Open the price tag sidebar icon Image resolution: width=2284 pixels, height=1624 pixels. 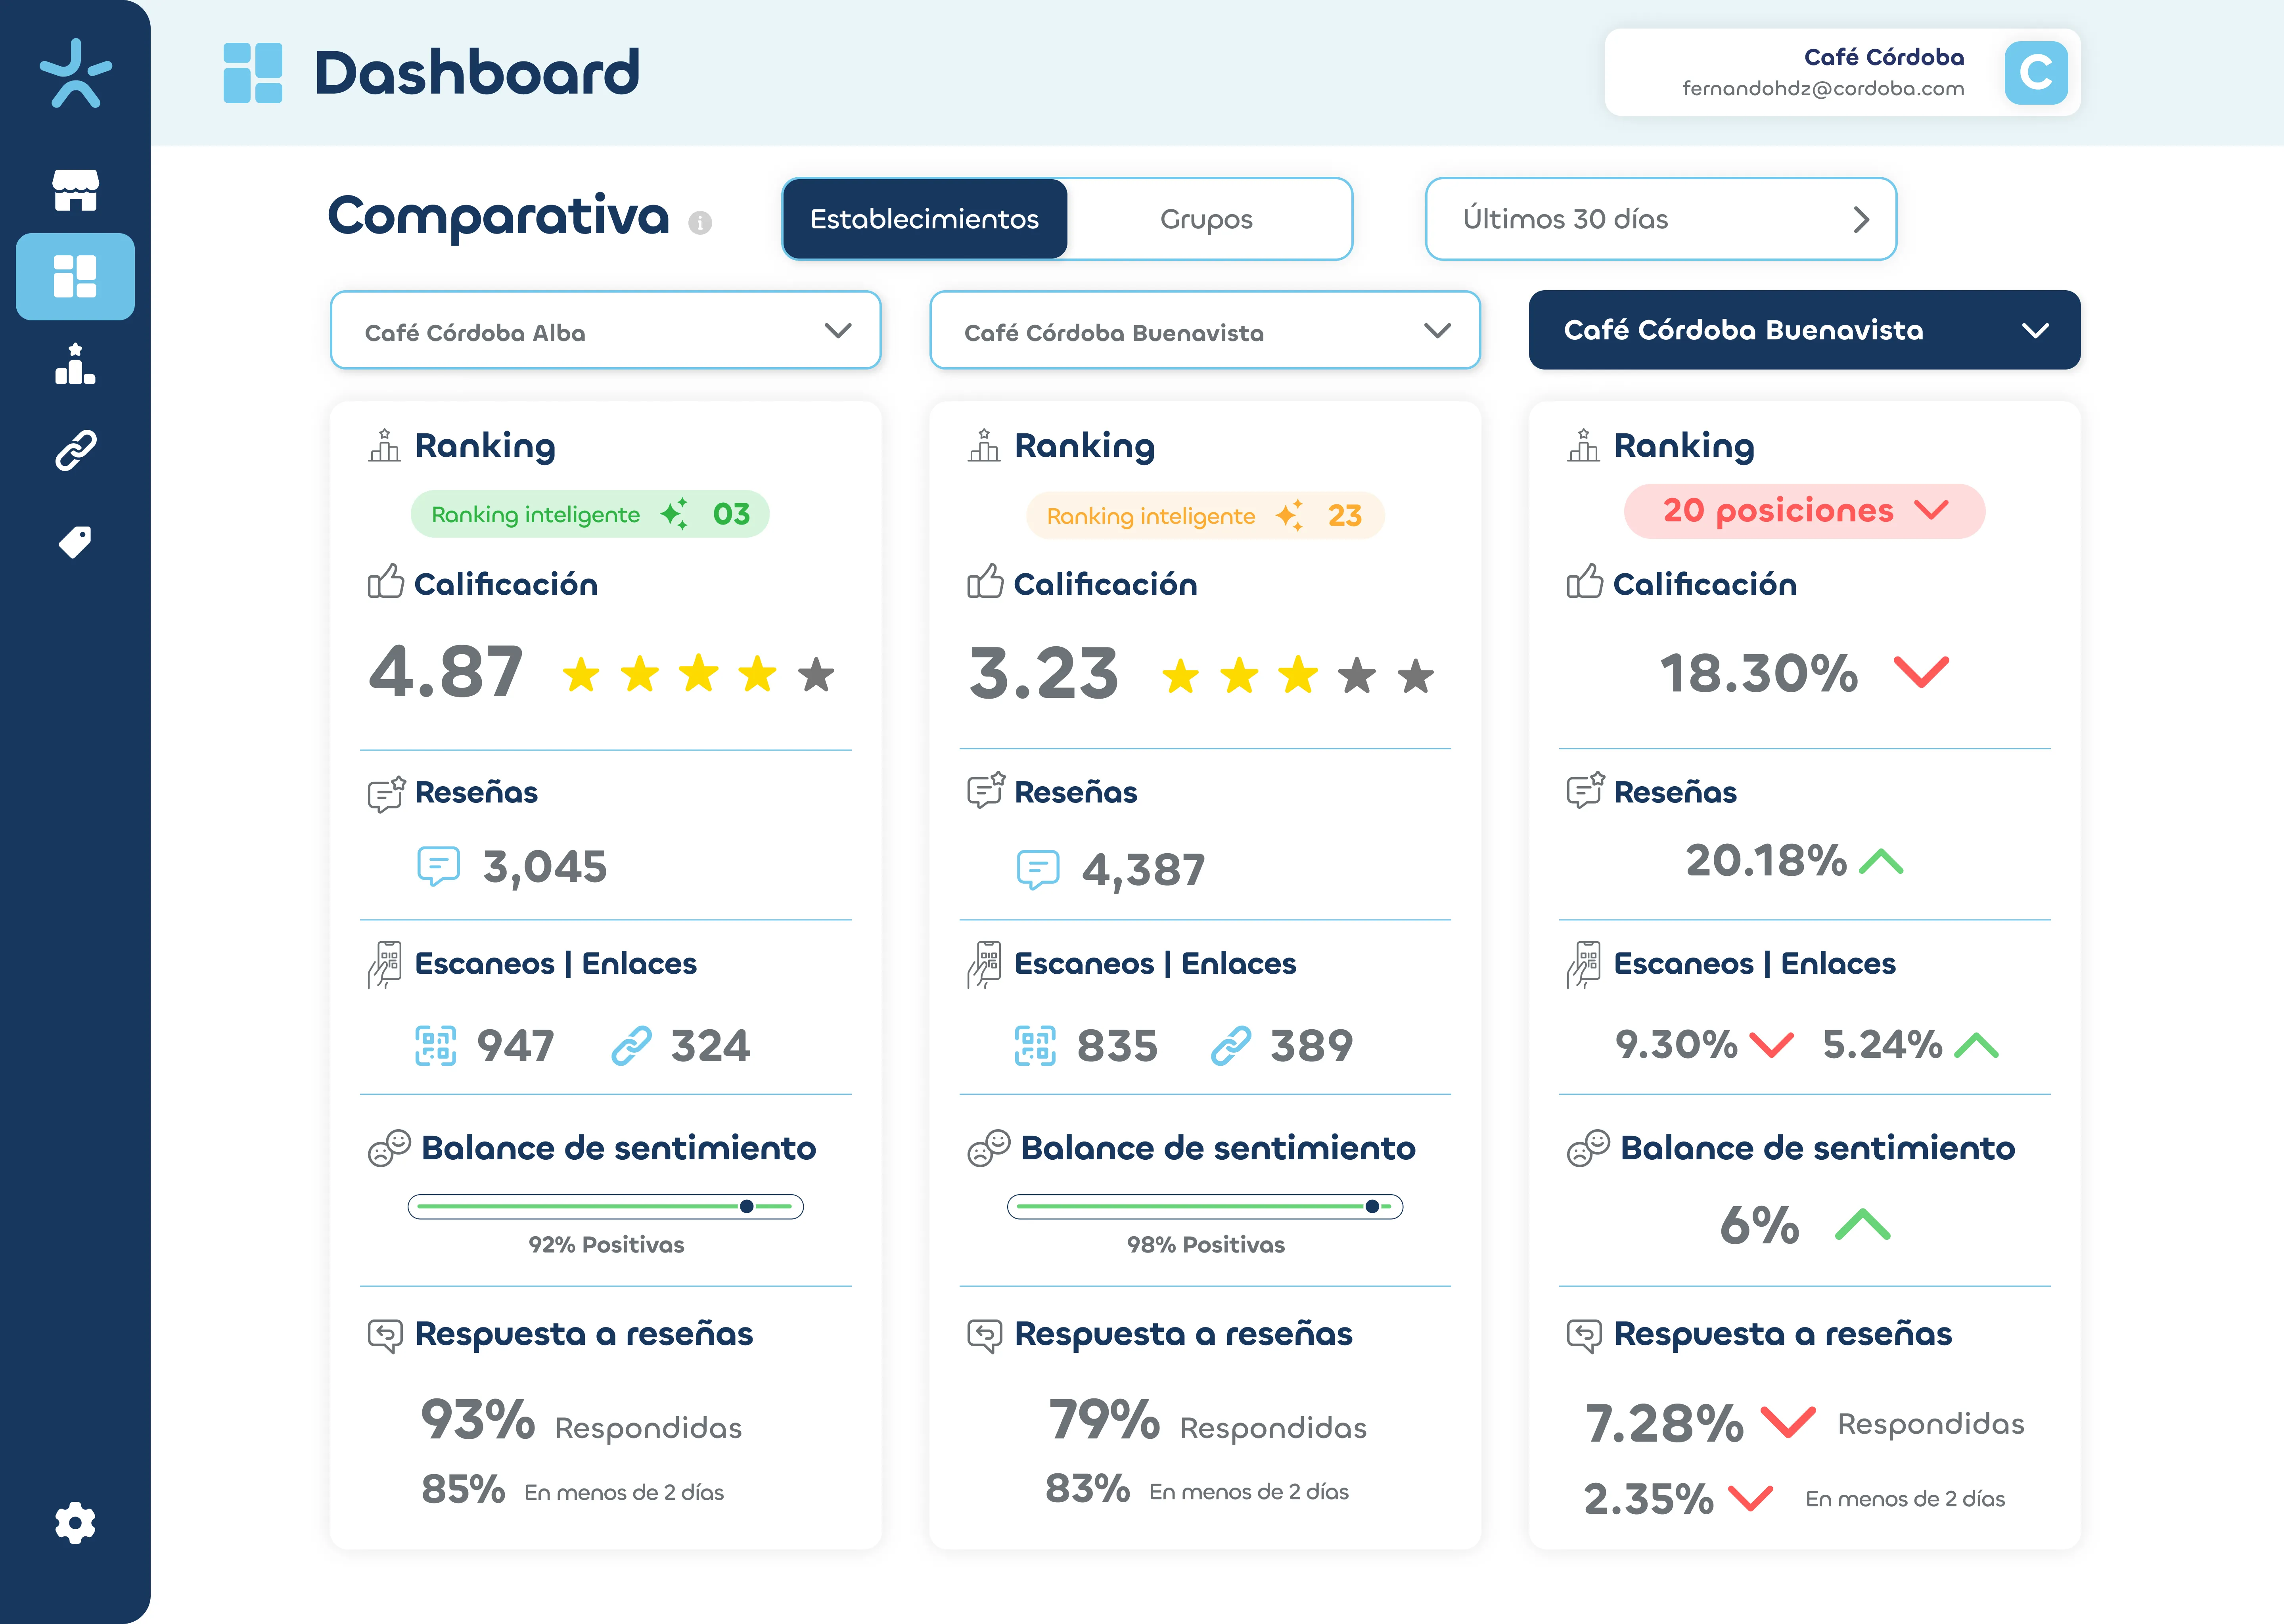75,541
